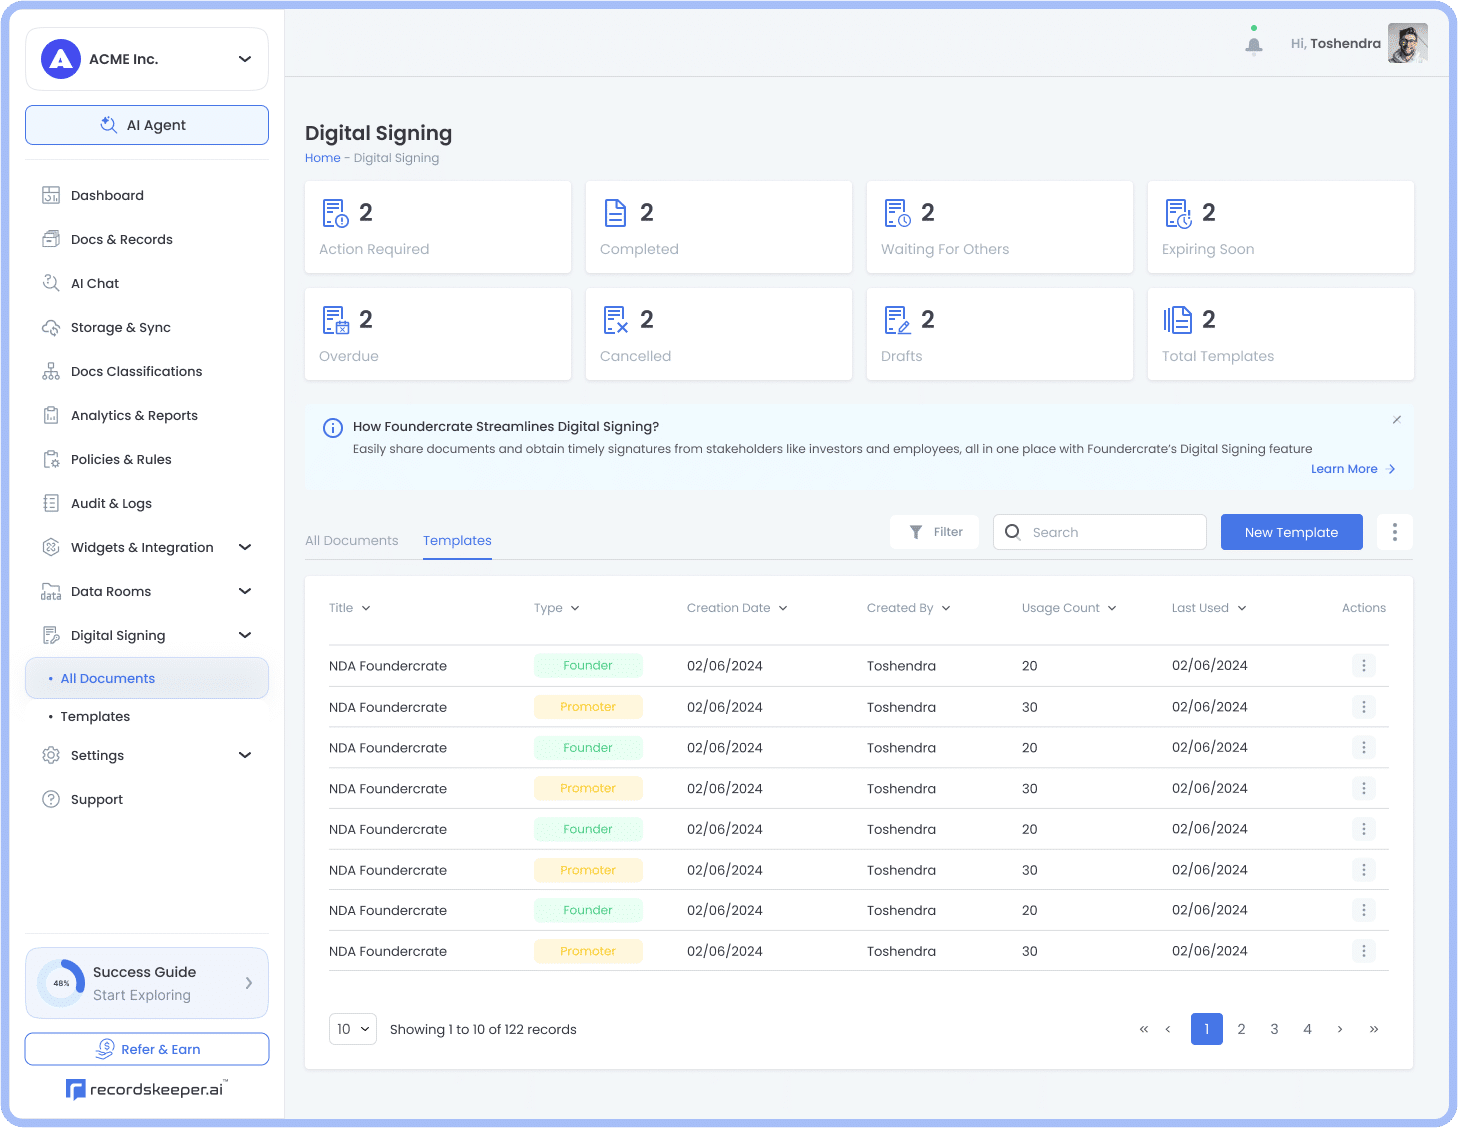Sort by the Title column

[350, 608]
